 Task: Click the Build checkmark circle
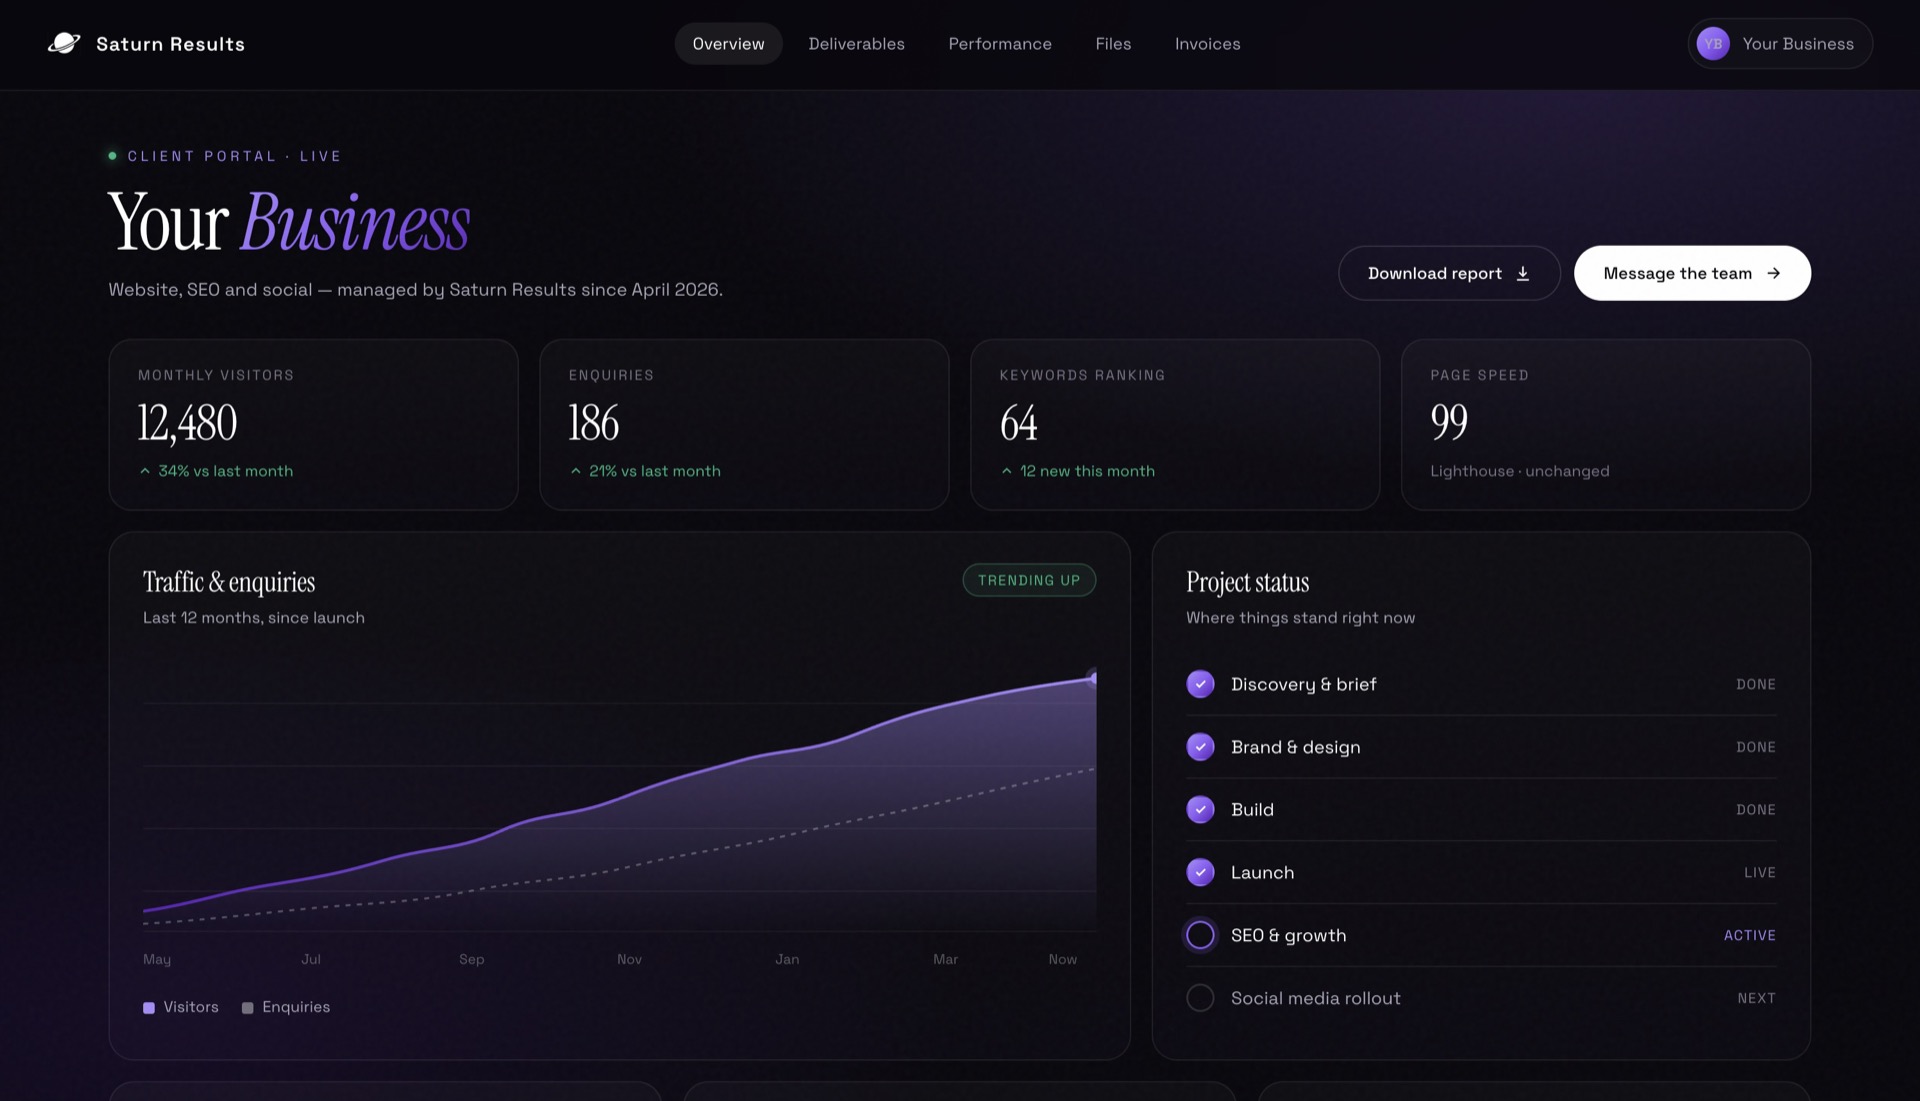[x=1200, y=809]
